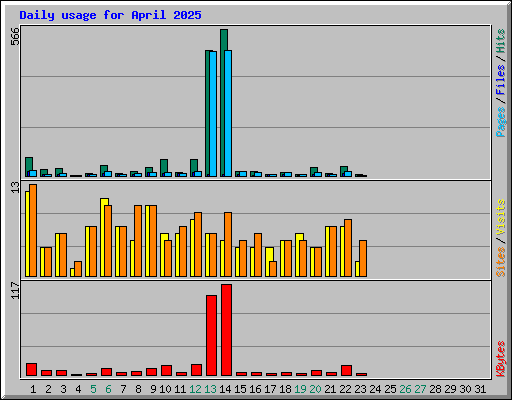512x400 pixels.
Task: Click the Hits axis label
Action: (x=500, y=41)
